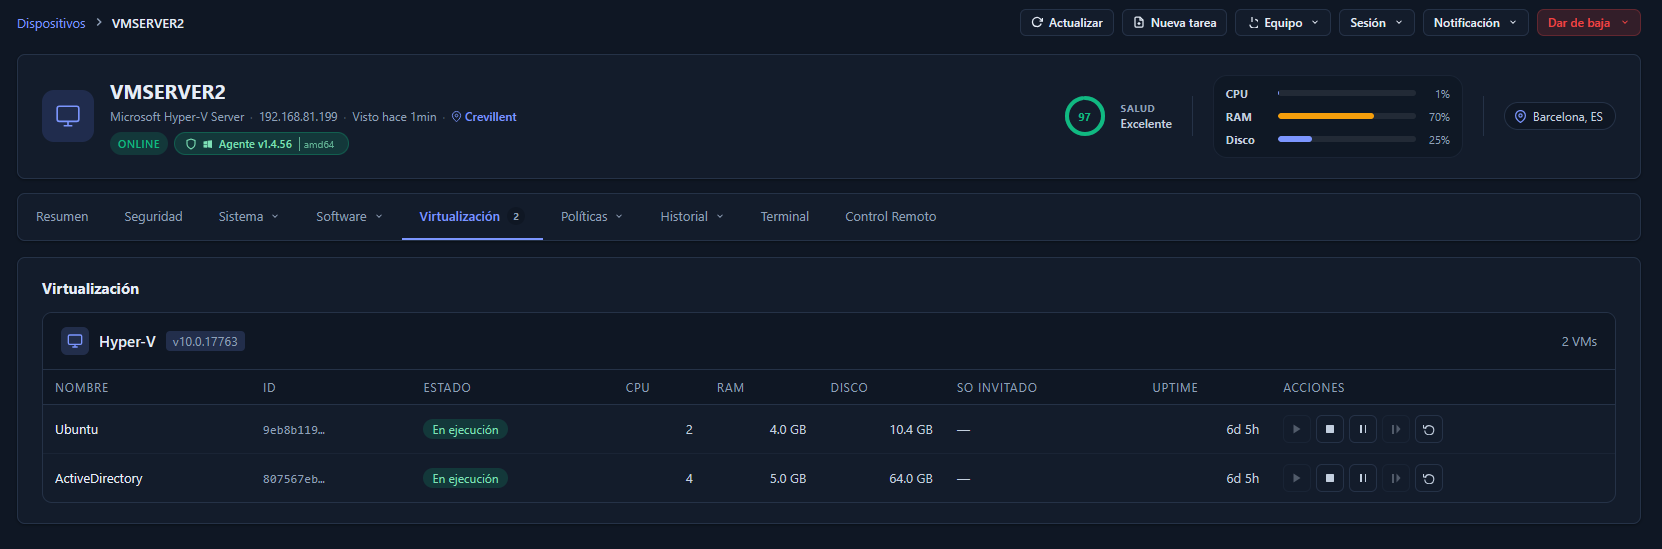Open the Notificación dropdown
Screen dimensions: 1662x549
[x=1474, y=23]
